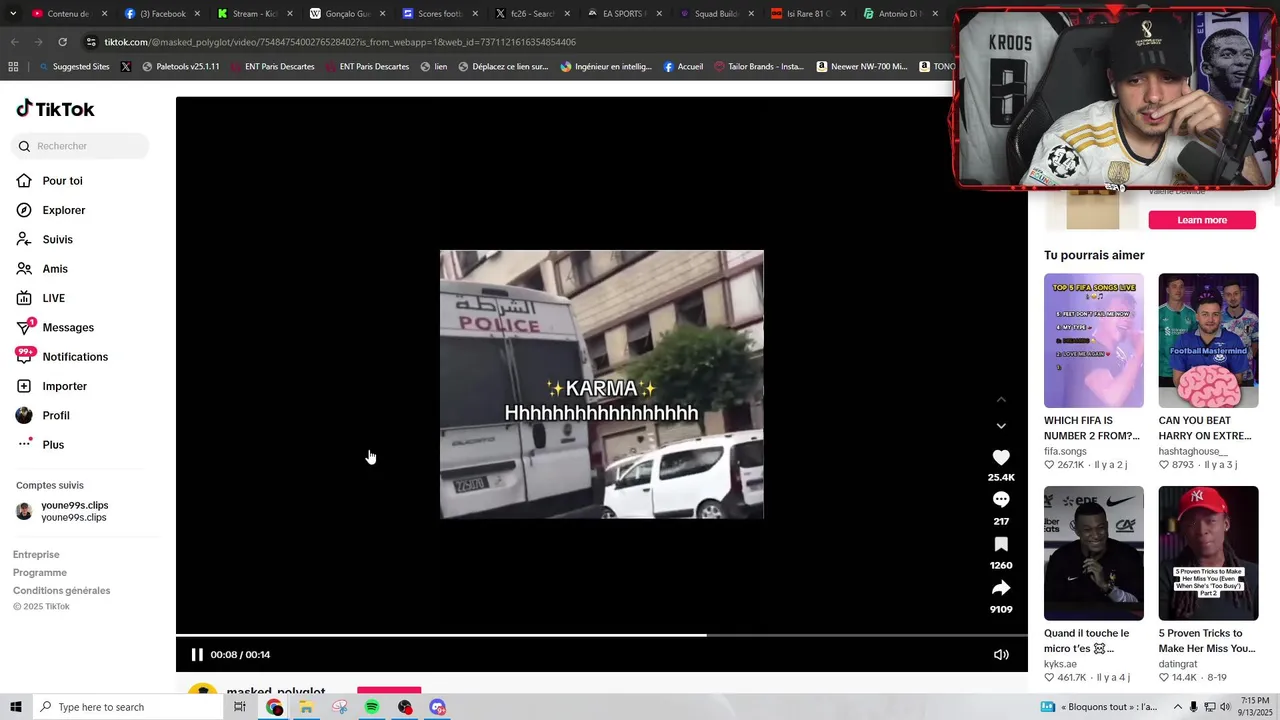1280x720 pixels.
Task: Expand the Plus menu
Action: click(53, 445)
